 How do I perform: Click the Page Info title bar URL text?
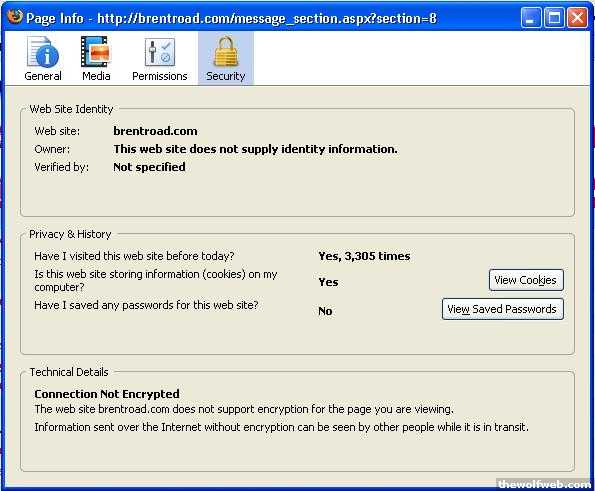(267, 18)
